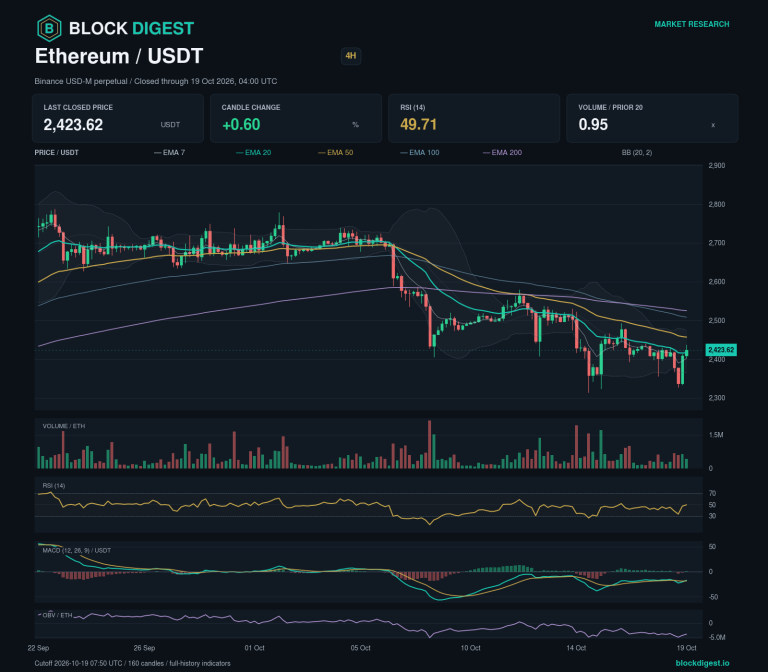Image resolution: width=768 pixels, height=672 pixels.
Task: Click the 01 Oct date label
Action: [254, 648]
